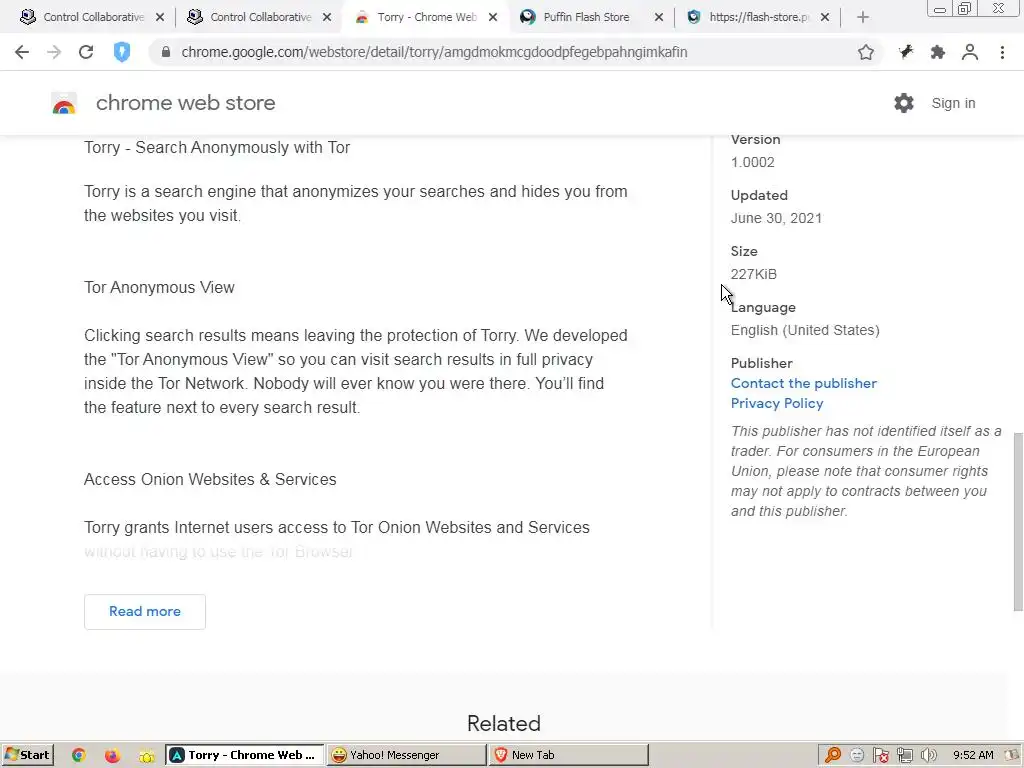Open the Chrome profile icon
Viewport: 1024px width, 768px height.
click(970, 52)
